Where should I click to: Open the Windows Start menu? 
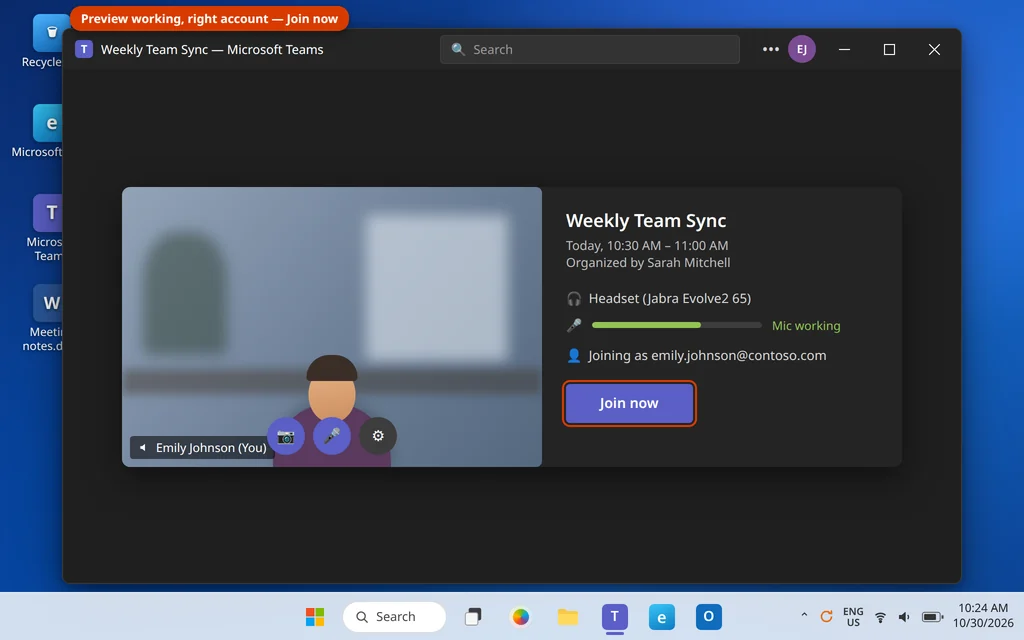pos(315,616)
